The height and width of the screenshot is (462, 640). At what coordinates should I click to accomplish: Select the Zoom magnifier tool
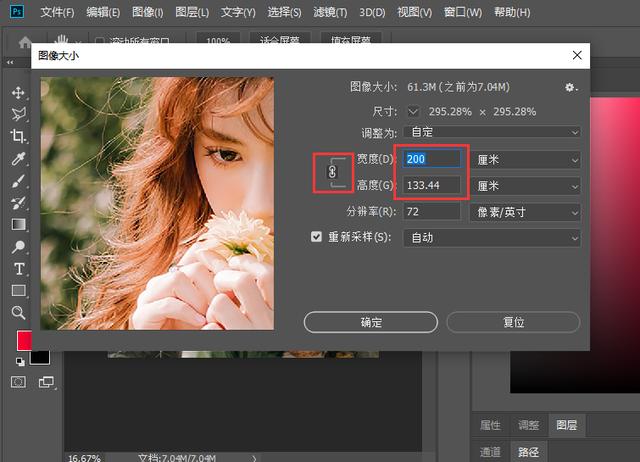18,312
